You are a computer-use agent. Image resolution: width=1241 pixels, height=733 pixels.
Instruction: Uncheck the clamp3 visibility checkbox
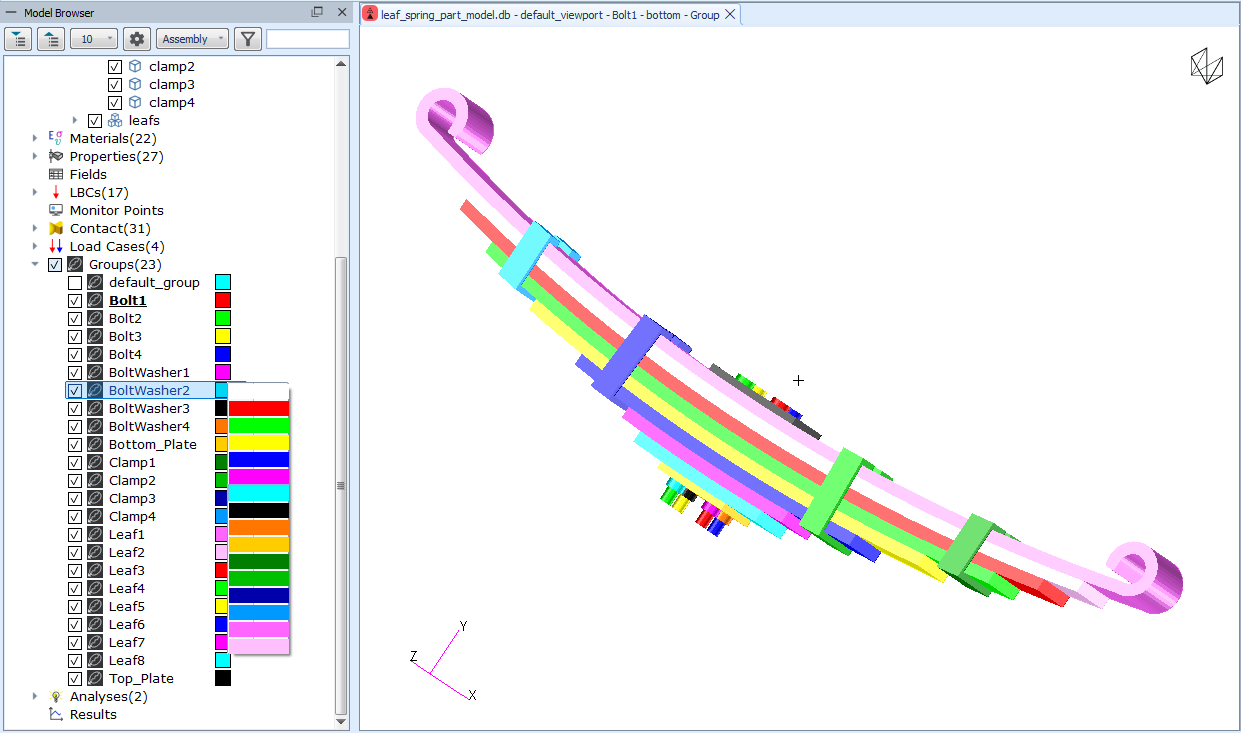pos(115,85)
